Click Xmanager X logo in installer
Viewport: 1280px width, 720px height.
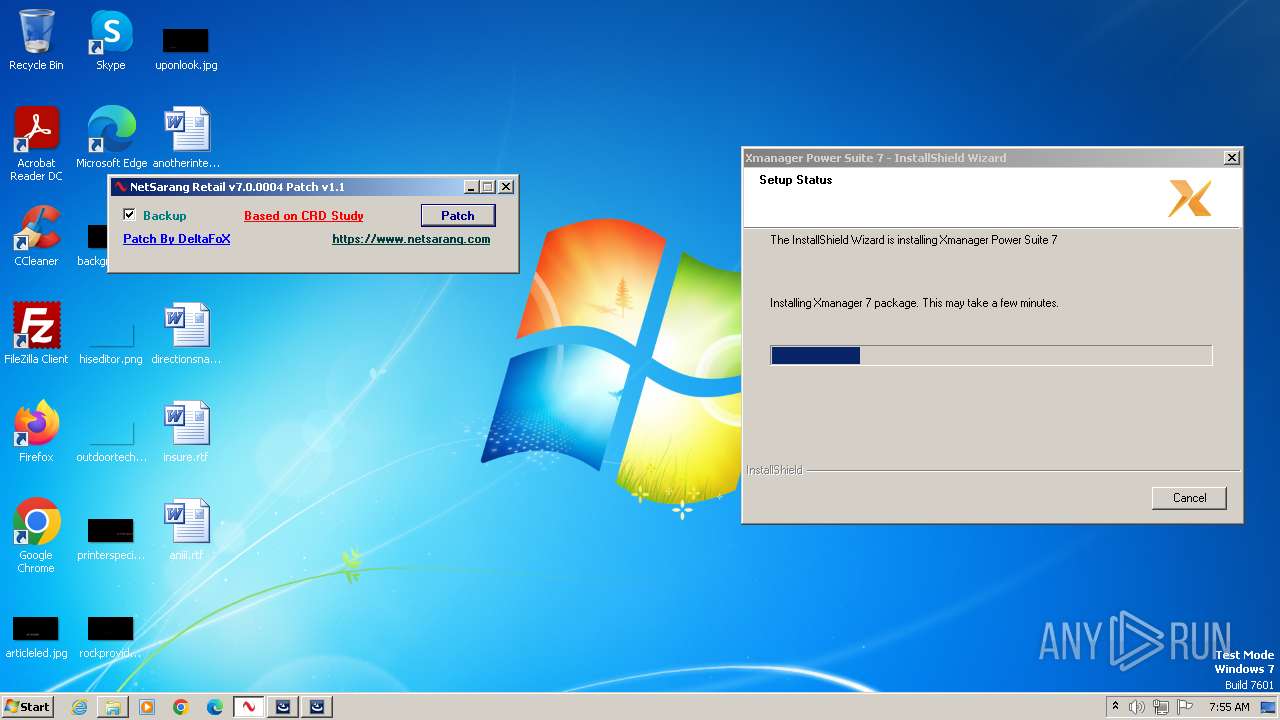click(x=1190, y=198)
